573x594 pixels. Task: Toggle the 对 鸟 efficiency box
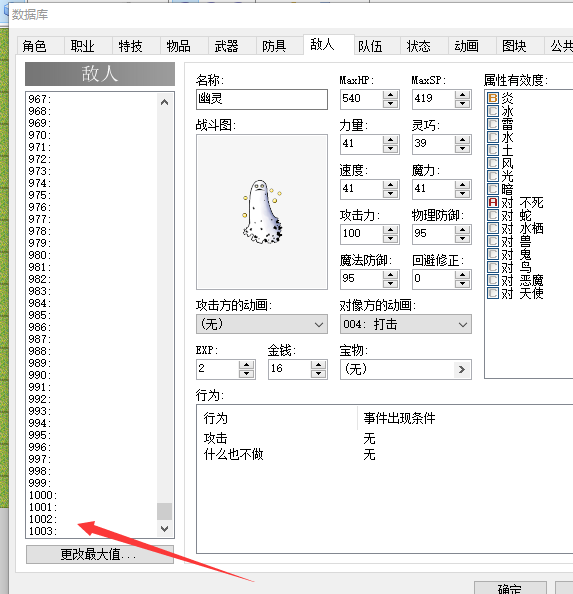(493, 267)
